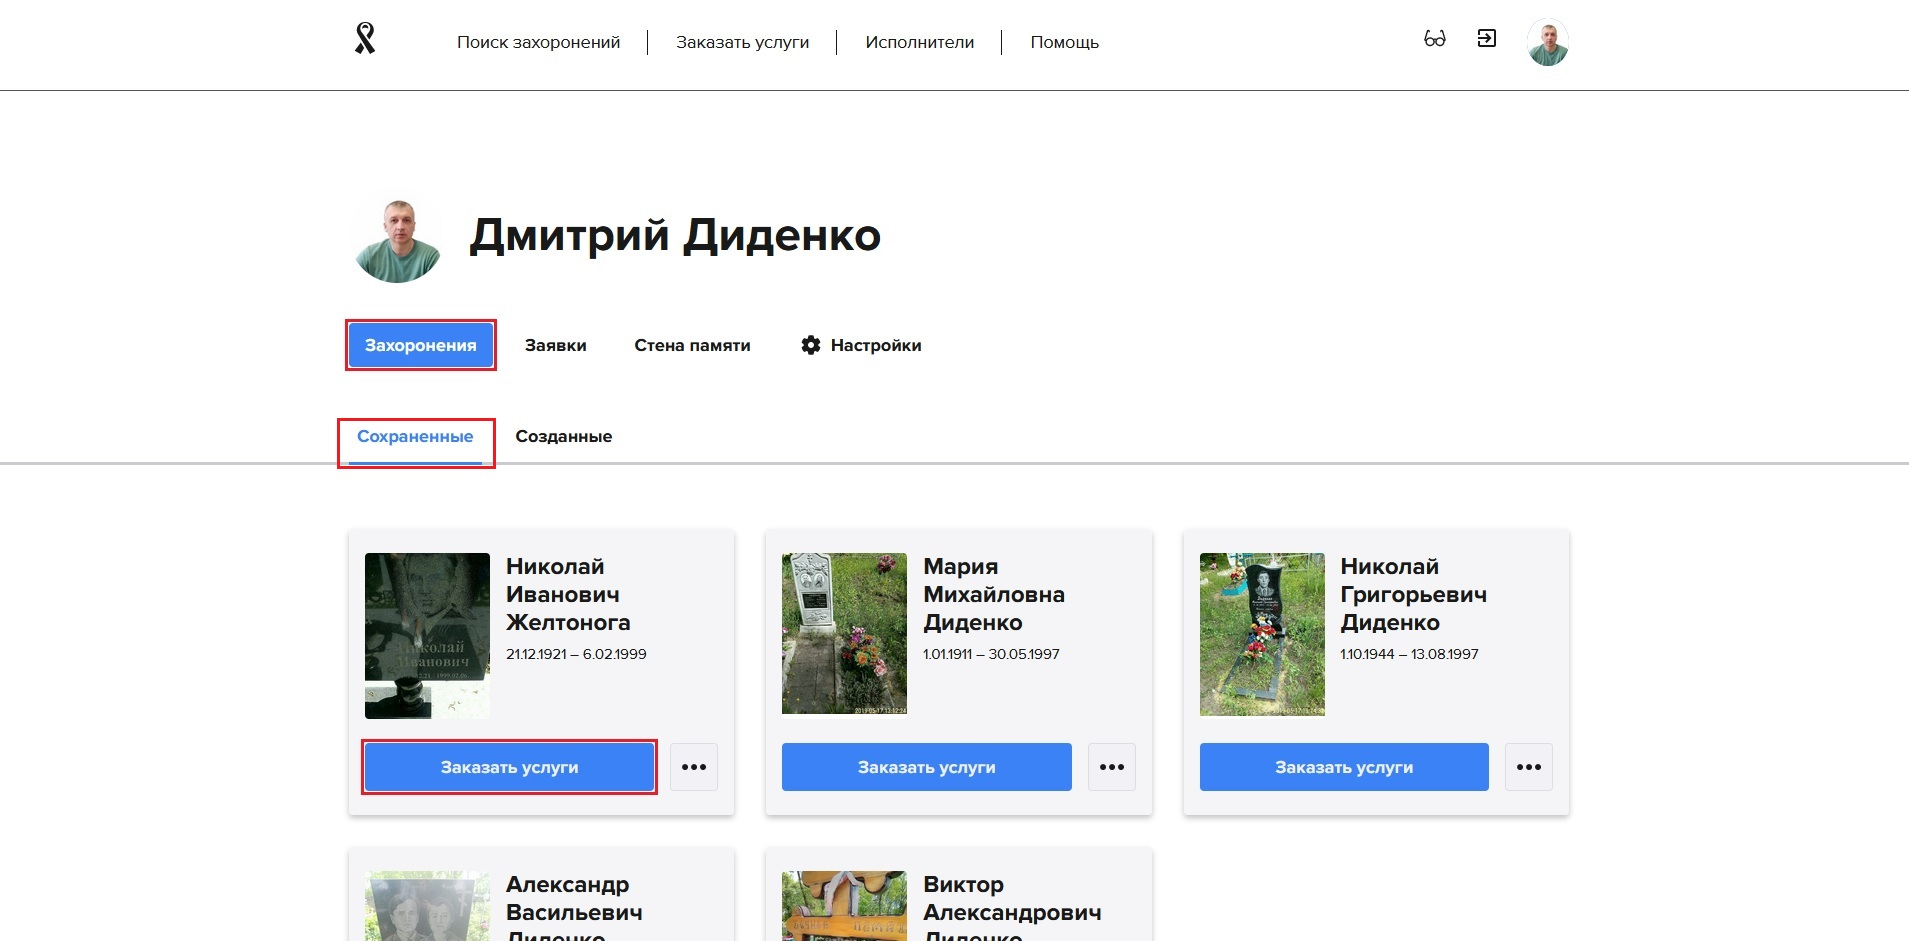
Task: Open profile via small header avatar
Action: tap(1547, 42)
